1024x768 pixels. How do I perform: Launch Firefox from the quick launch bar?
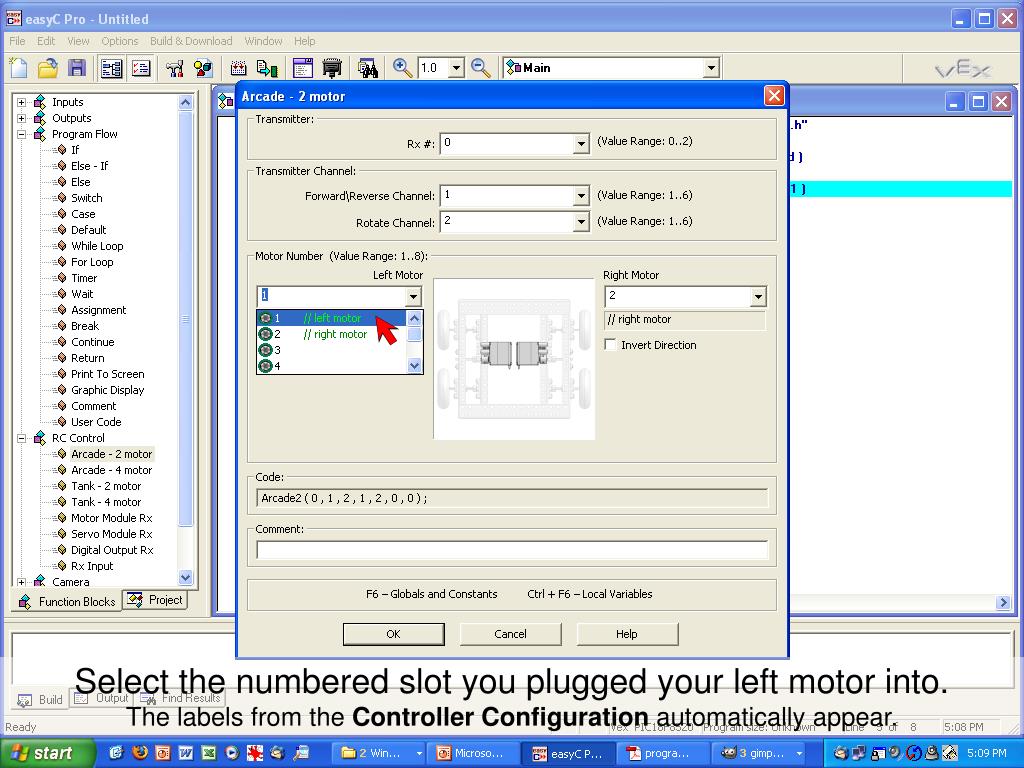(140, 753)
